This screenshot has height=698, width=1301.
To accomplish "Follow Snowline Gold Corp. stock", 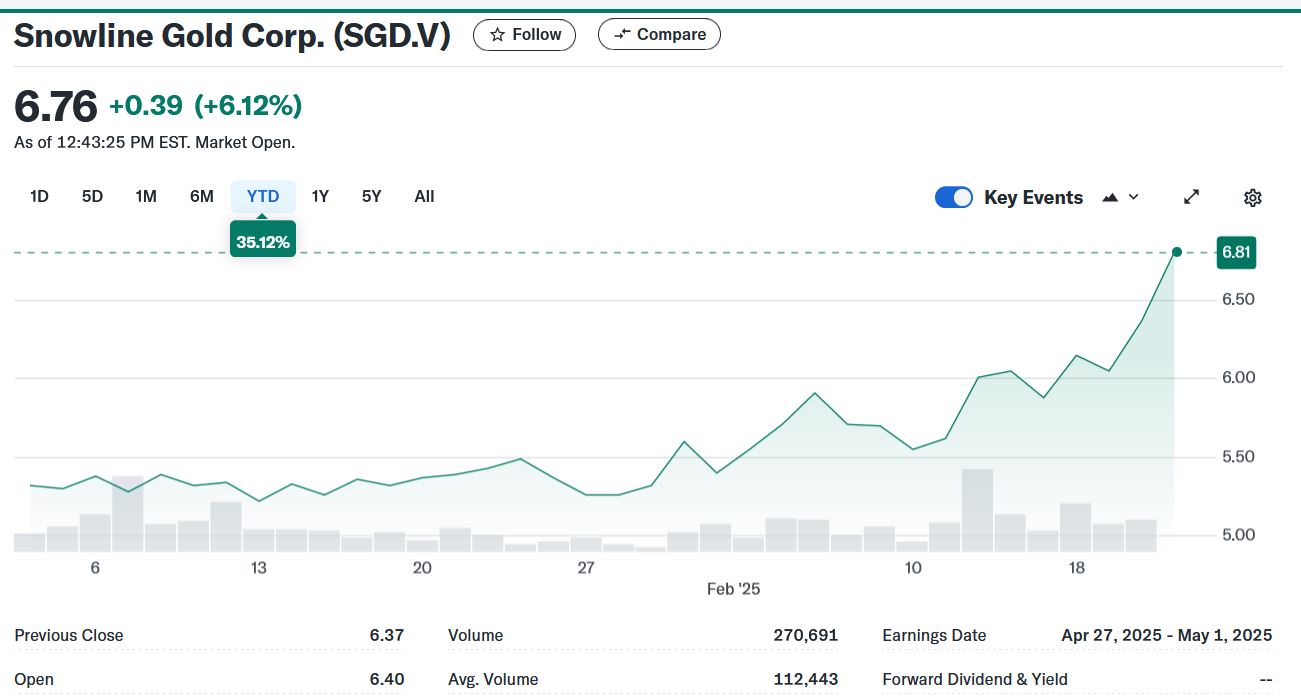I will pos(525,34).
